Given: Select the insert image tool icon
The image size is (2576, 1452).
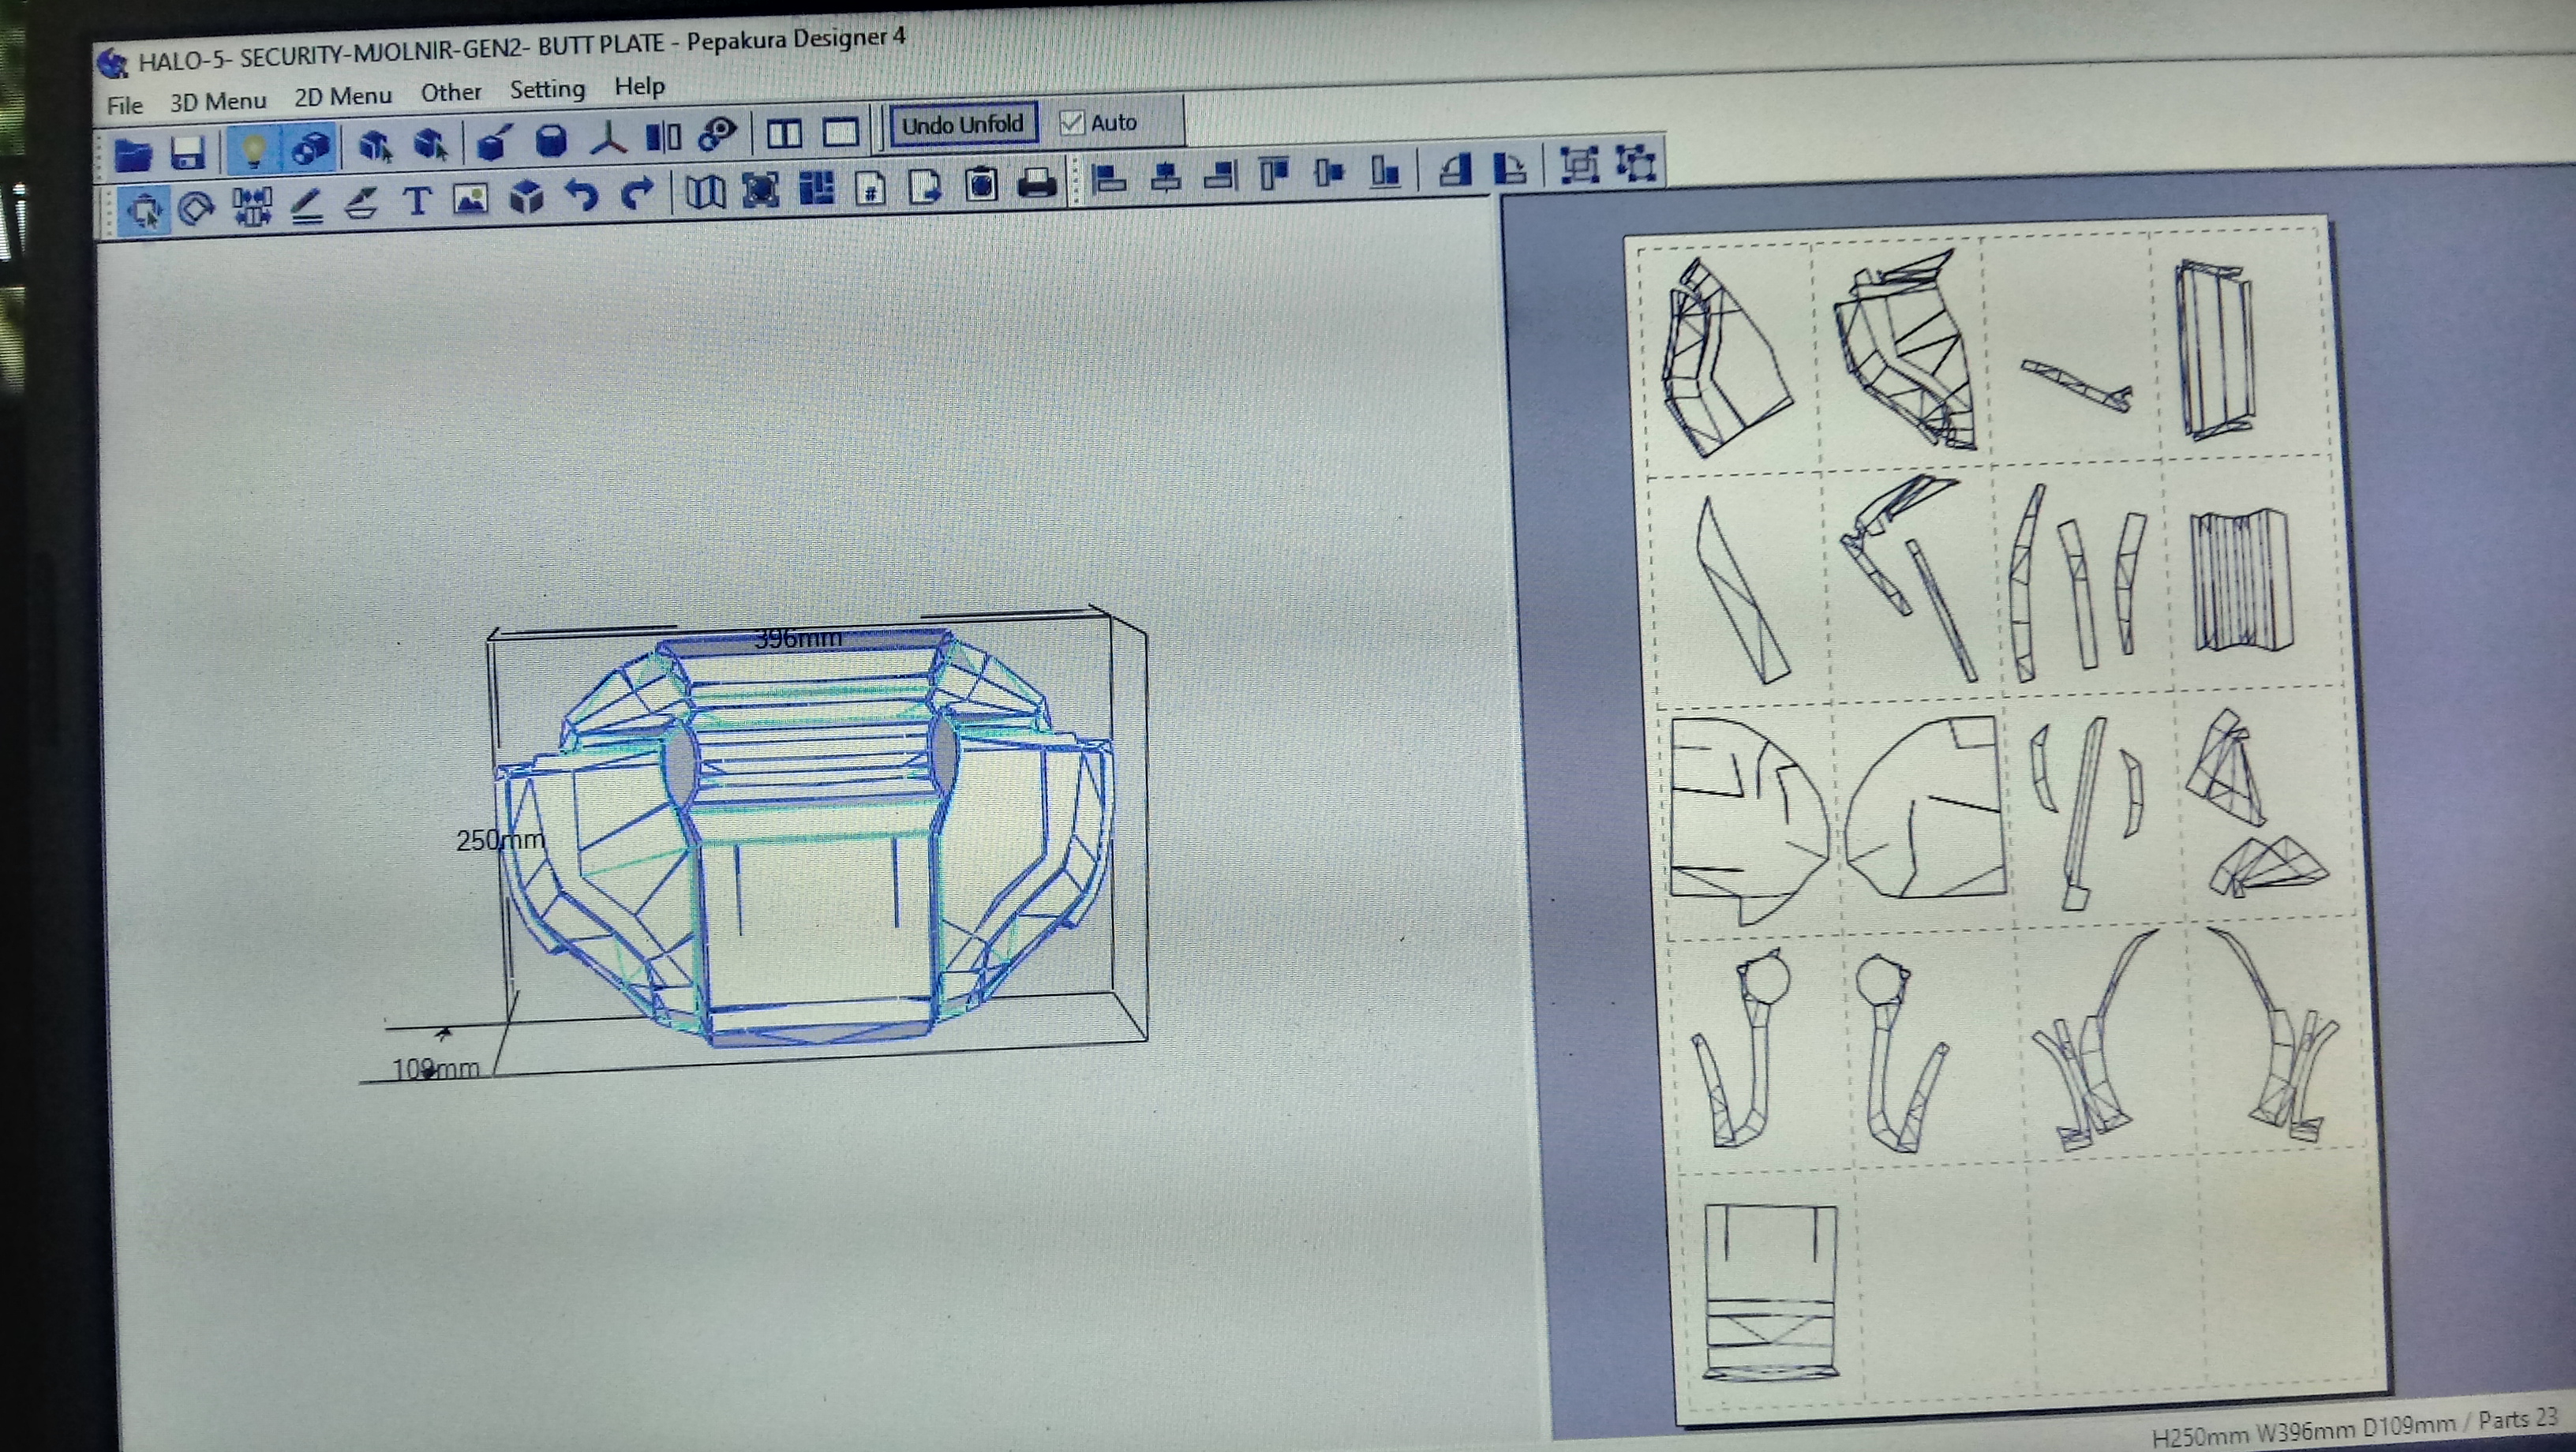Looking at the screenshot, I should (x=471, y=199).
